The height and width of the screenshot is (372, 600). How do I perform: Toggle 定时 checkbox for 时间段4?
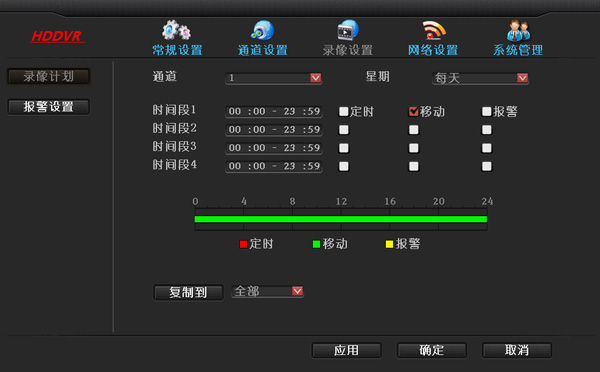pyautogui.click(x=344, y=166)
